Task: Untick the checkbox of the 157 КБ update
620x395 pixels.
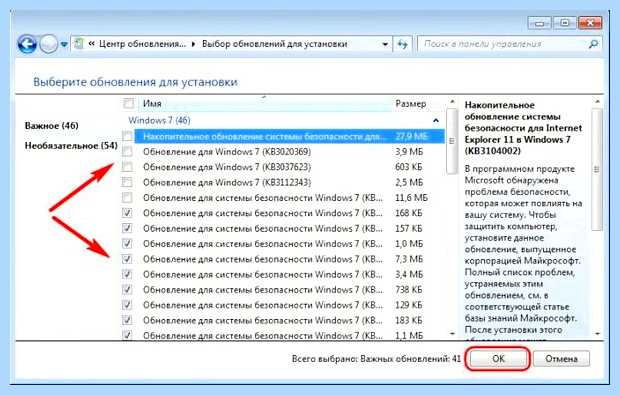Action: point(127,228)
